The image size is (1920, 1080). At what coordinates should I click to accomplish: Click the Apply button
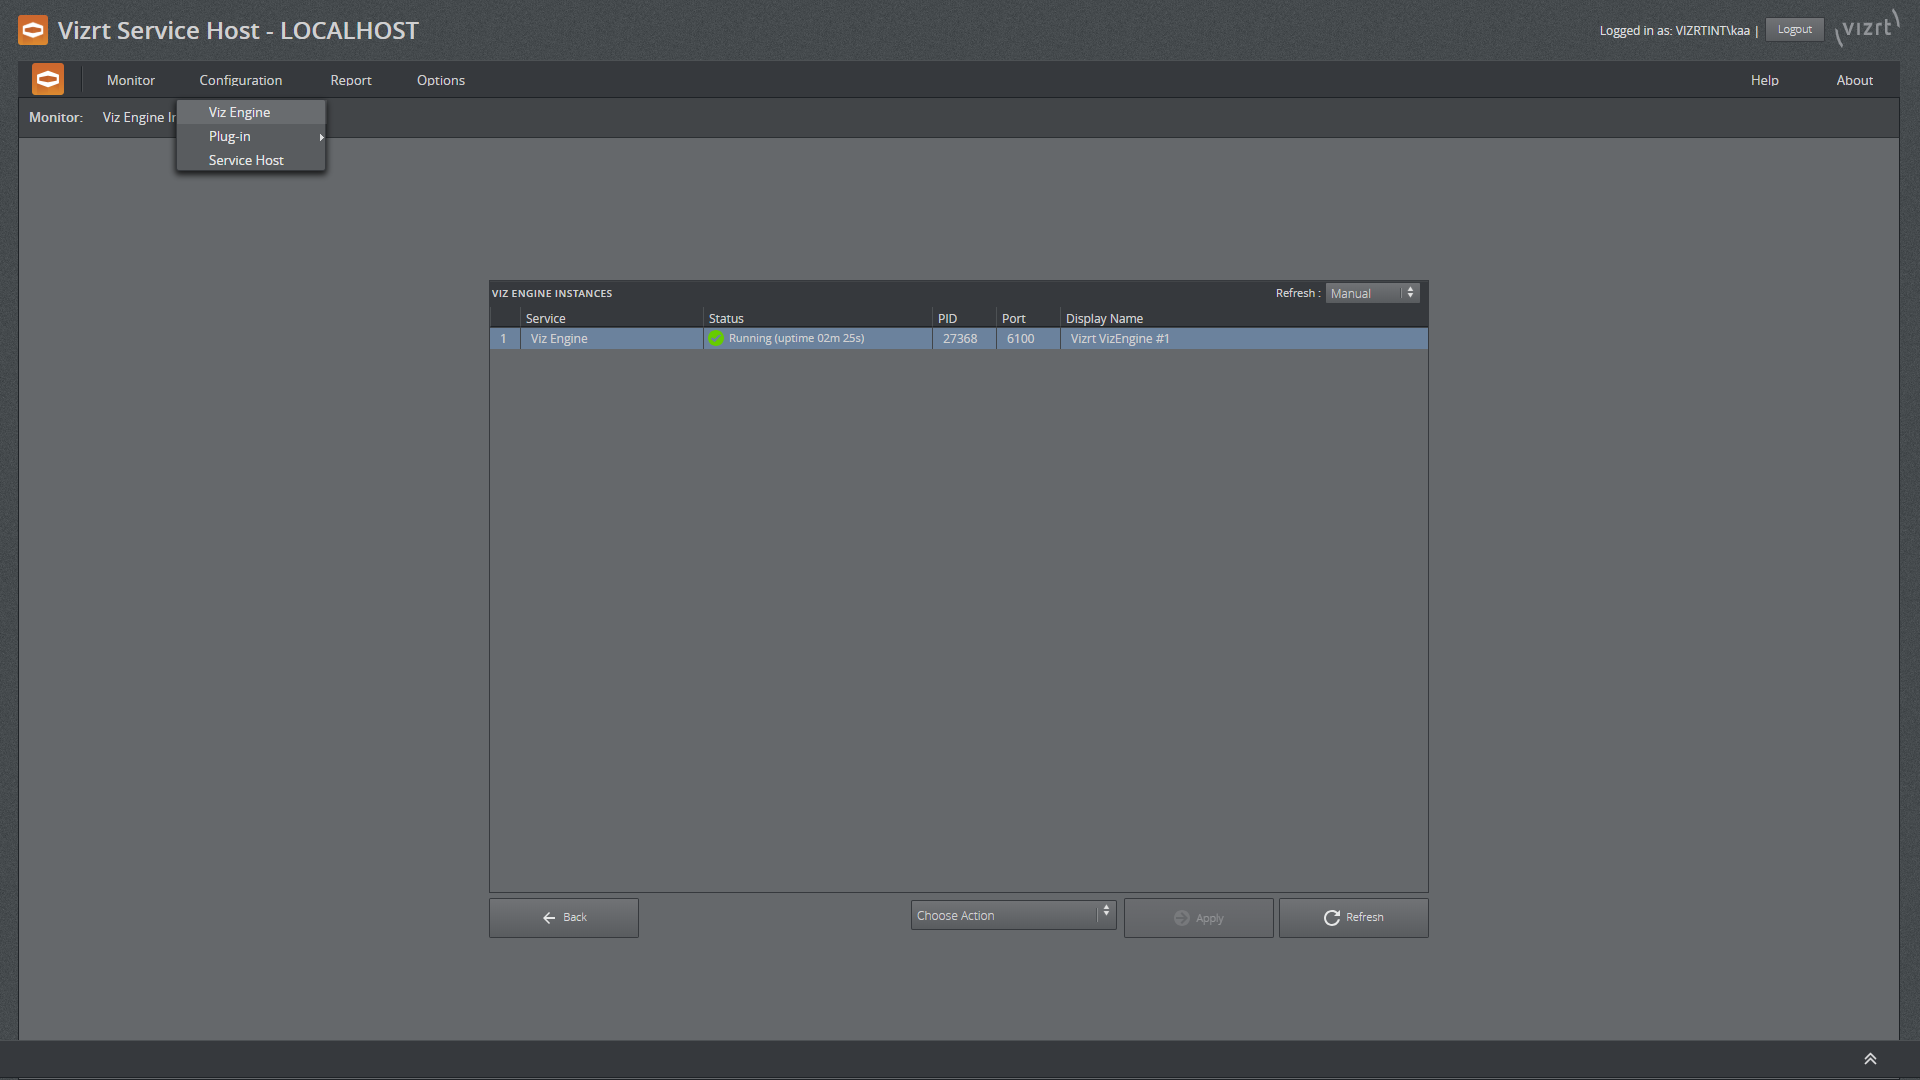coord(1197,916)
